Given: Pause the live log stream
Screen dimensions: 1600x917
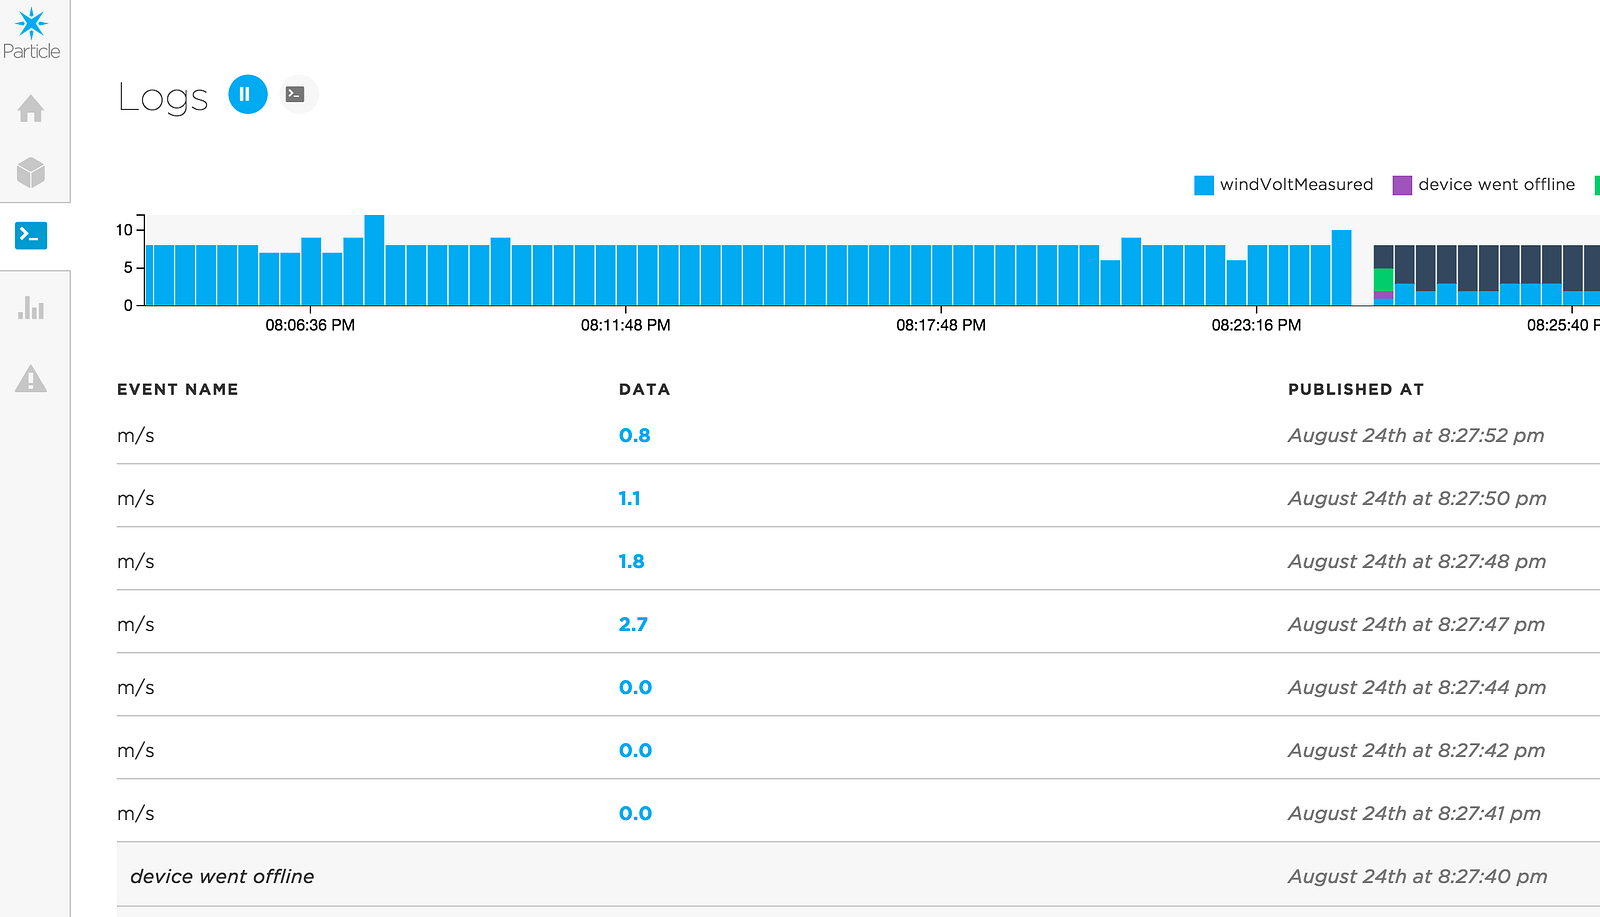Looking at the screenshot, I should click(x=248, y=94).
